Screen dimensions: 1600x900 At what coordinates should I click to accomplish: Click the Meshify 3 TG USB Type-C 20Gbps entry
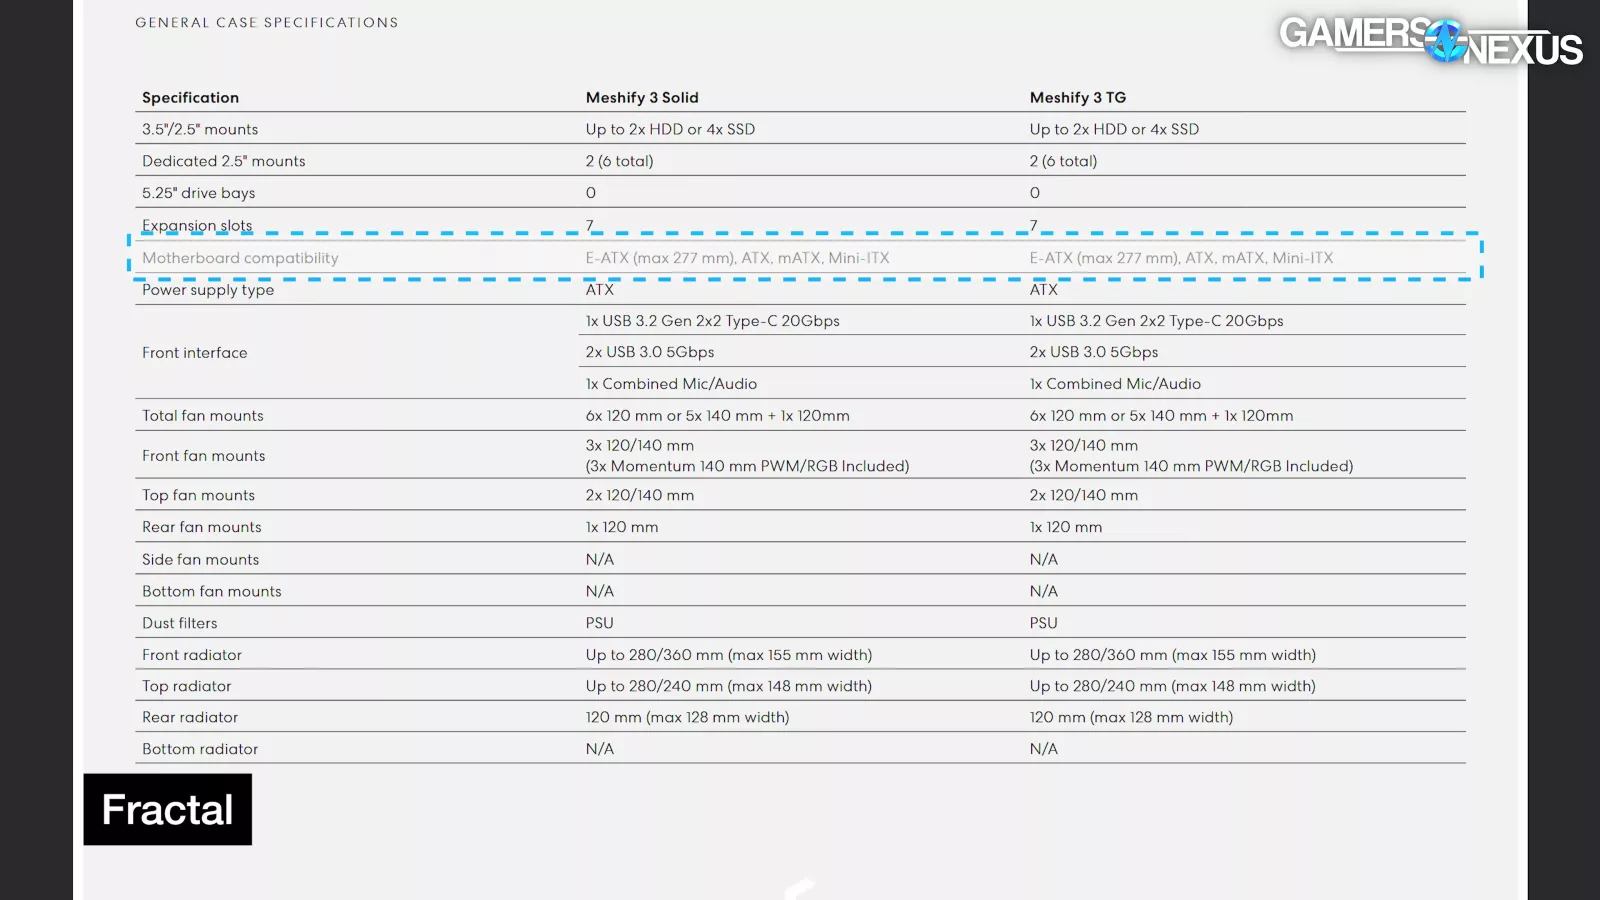1156,321
